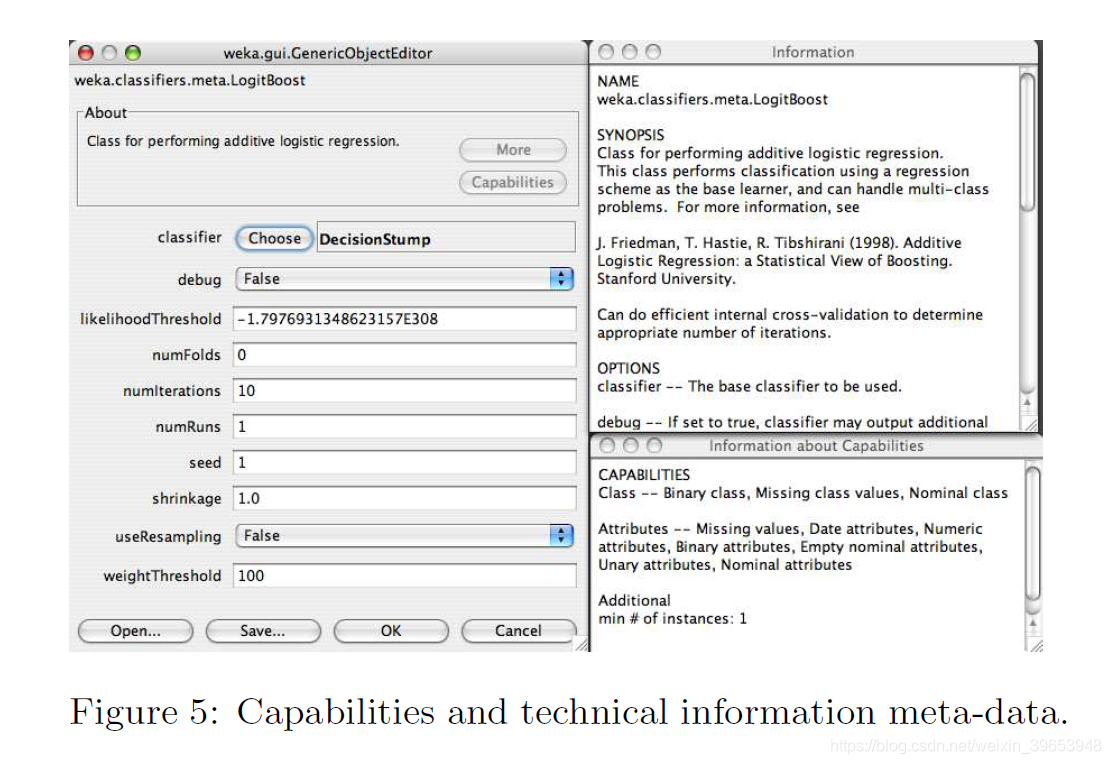Click the Capabilities window scrollbar thumb
The image size is (1111, 764).
pyautogui.click(x=1034, y=535)
